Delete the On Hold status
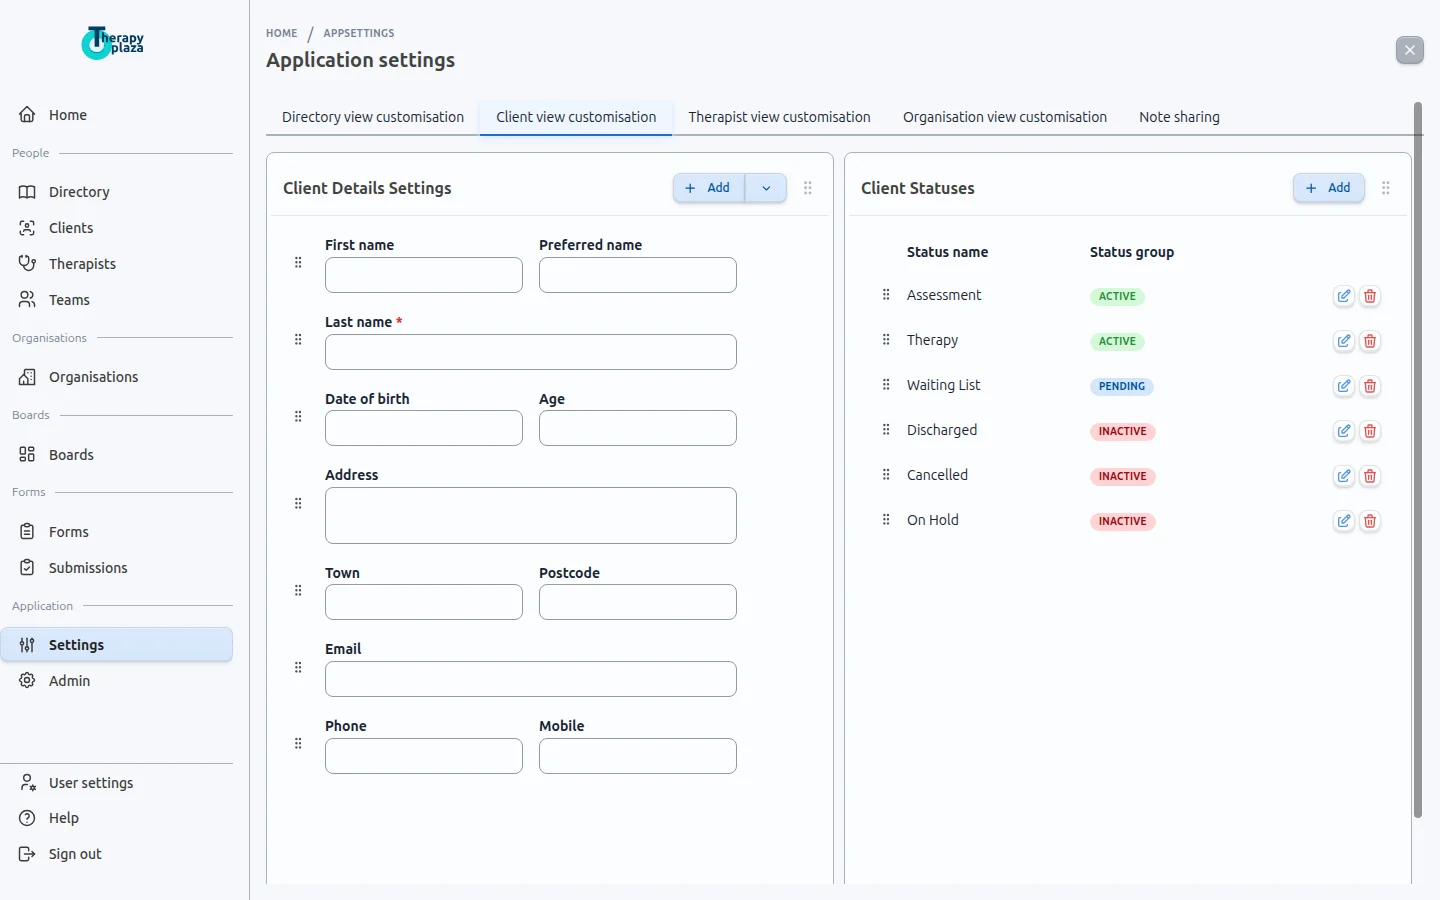This screenshot has width=1440, height=900. [1370, 521]
